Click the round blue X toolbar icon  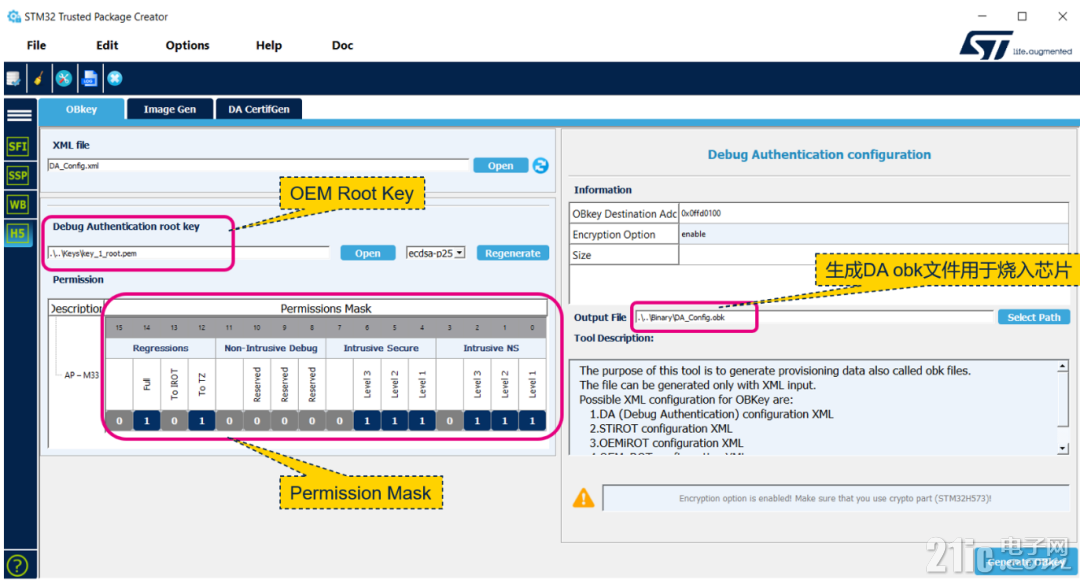coord(115,79)
